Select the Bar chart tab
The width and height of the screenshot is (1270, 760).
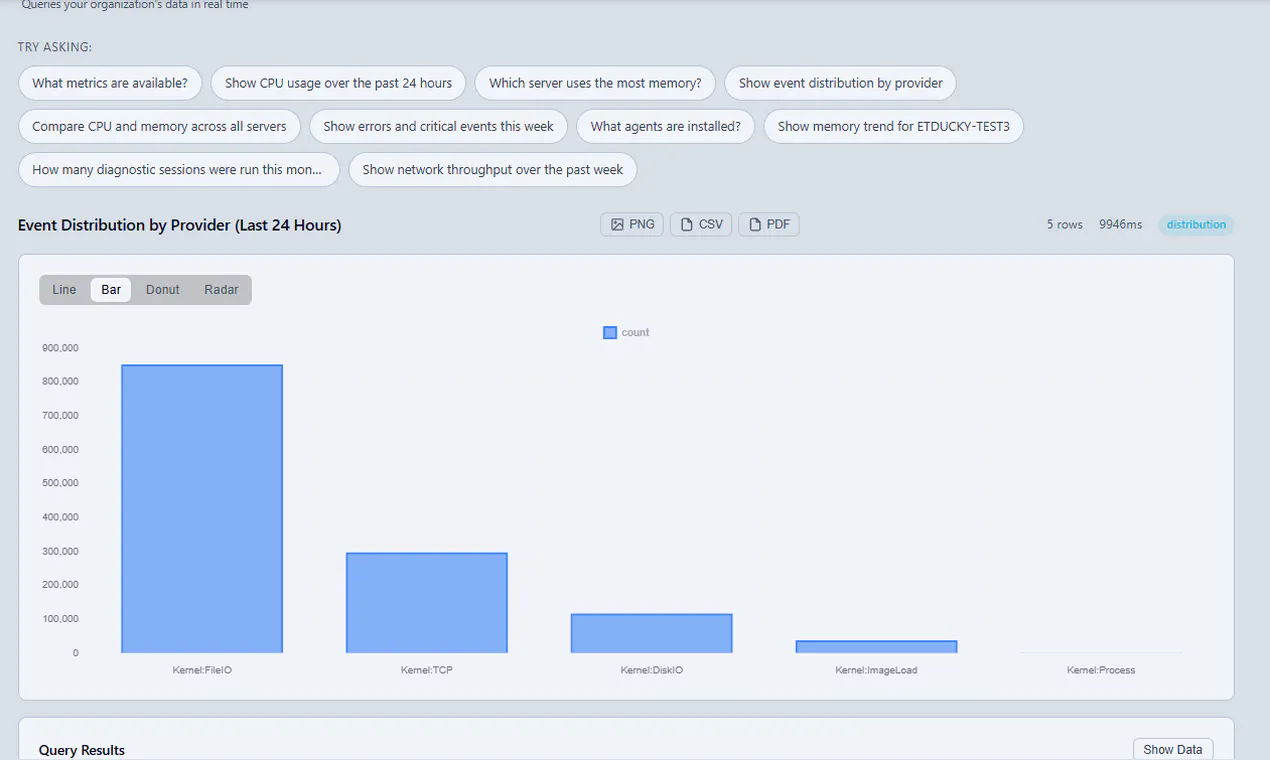coord(111,290)
